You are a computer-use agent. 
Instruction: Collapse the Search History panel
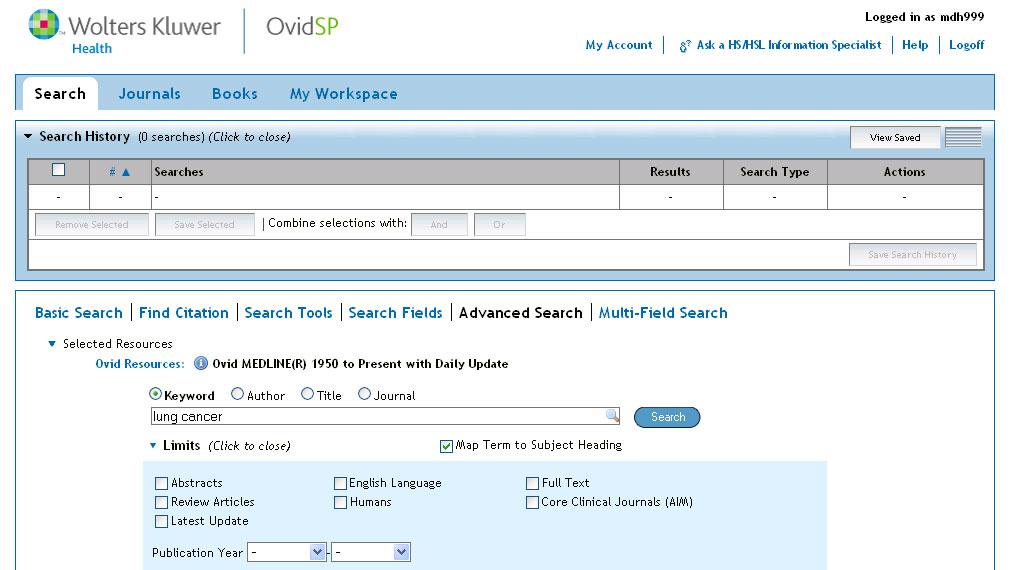click(29, 137)
